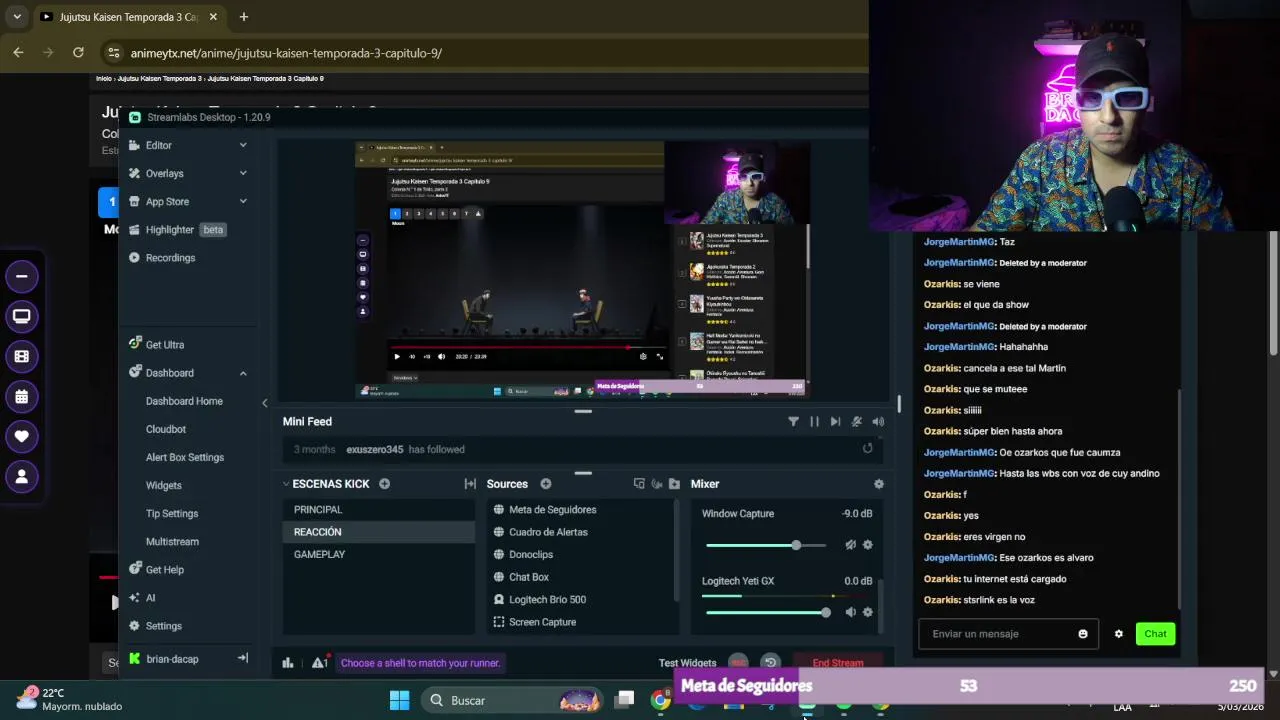Image resolution: width=1280 pixels, height=720 pixels.
Task: Open Dashboard Home menu item
Action: click(x=184, y=401)
